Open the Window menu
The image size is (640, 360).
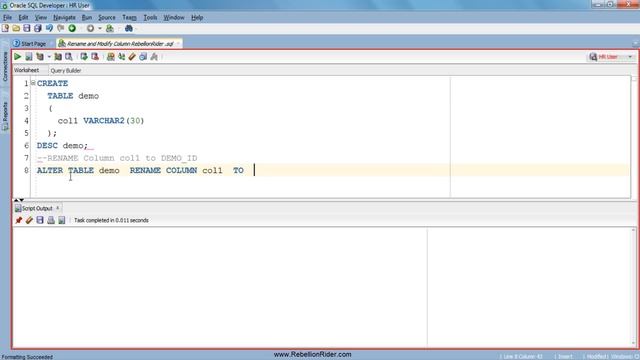174,18
